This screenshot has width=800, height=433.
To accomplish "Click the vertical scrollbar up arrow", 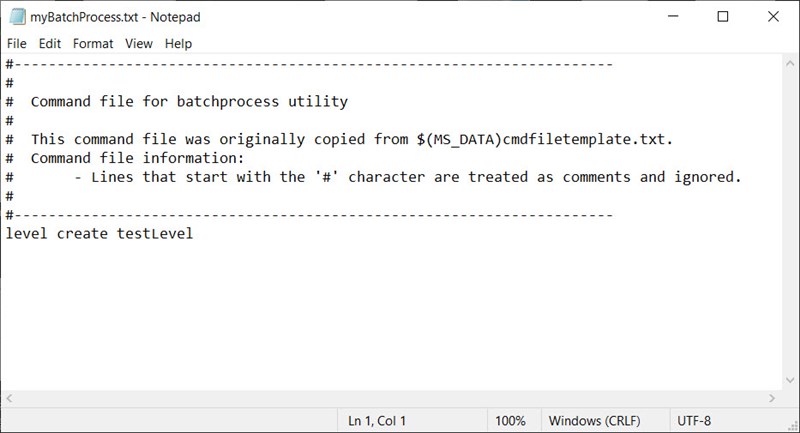I will coord(790,64).
